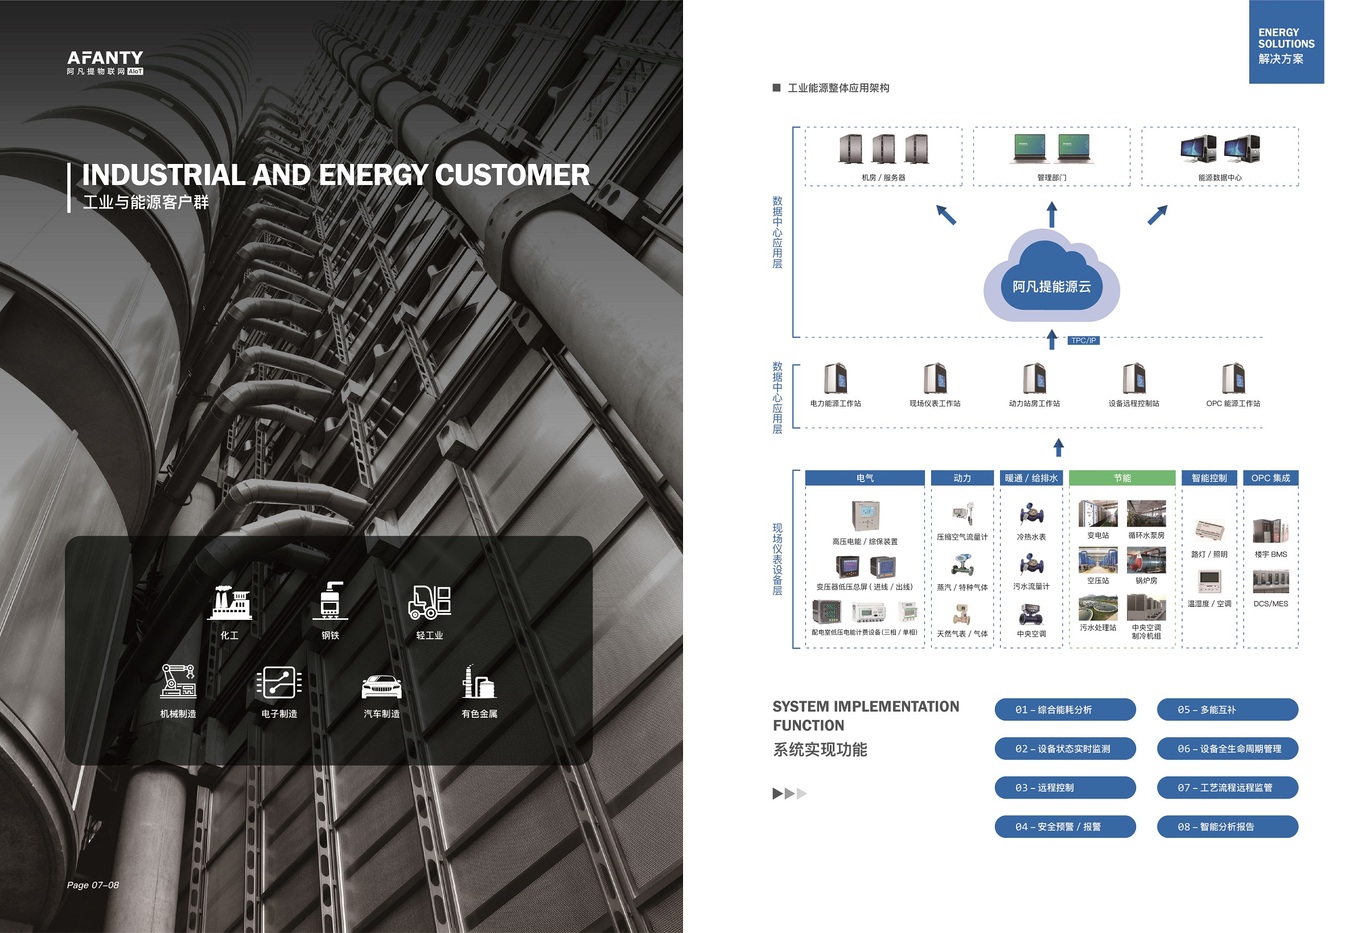Select the 智能控制 category header
This screenshot has height=933, width=1366.
point(1209,478)
